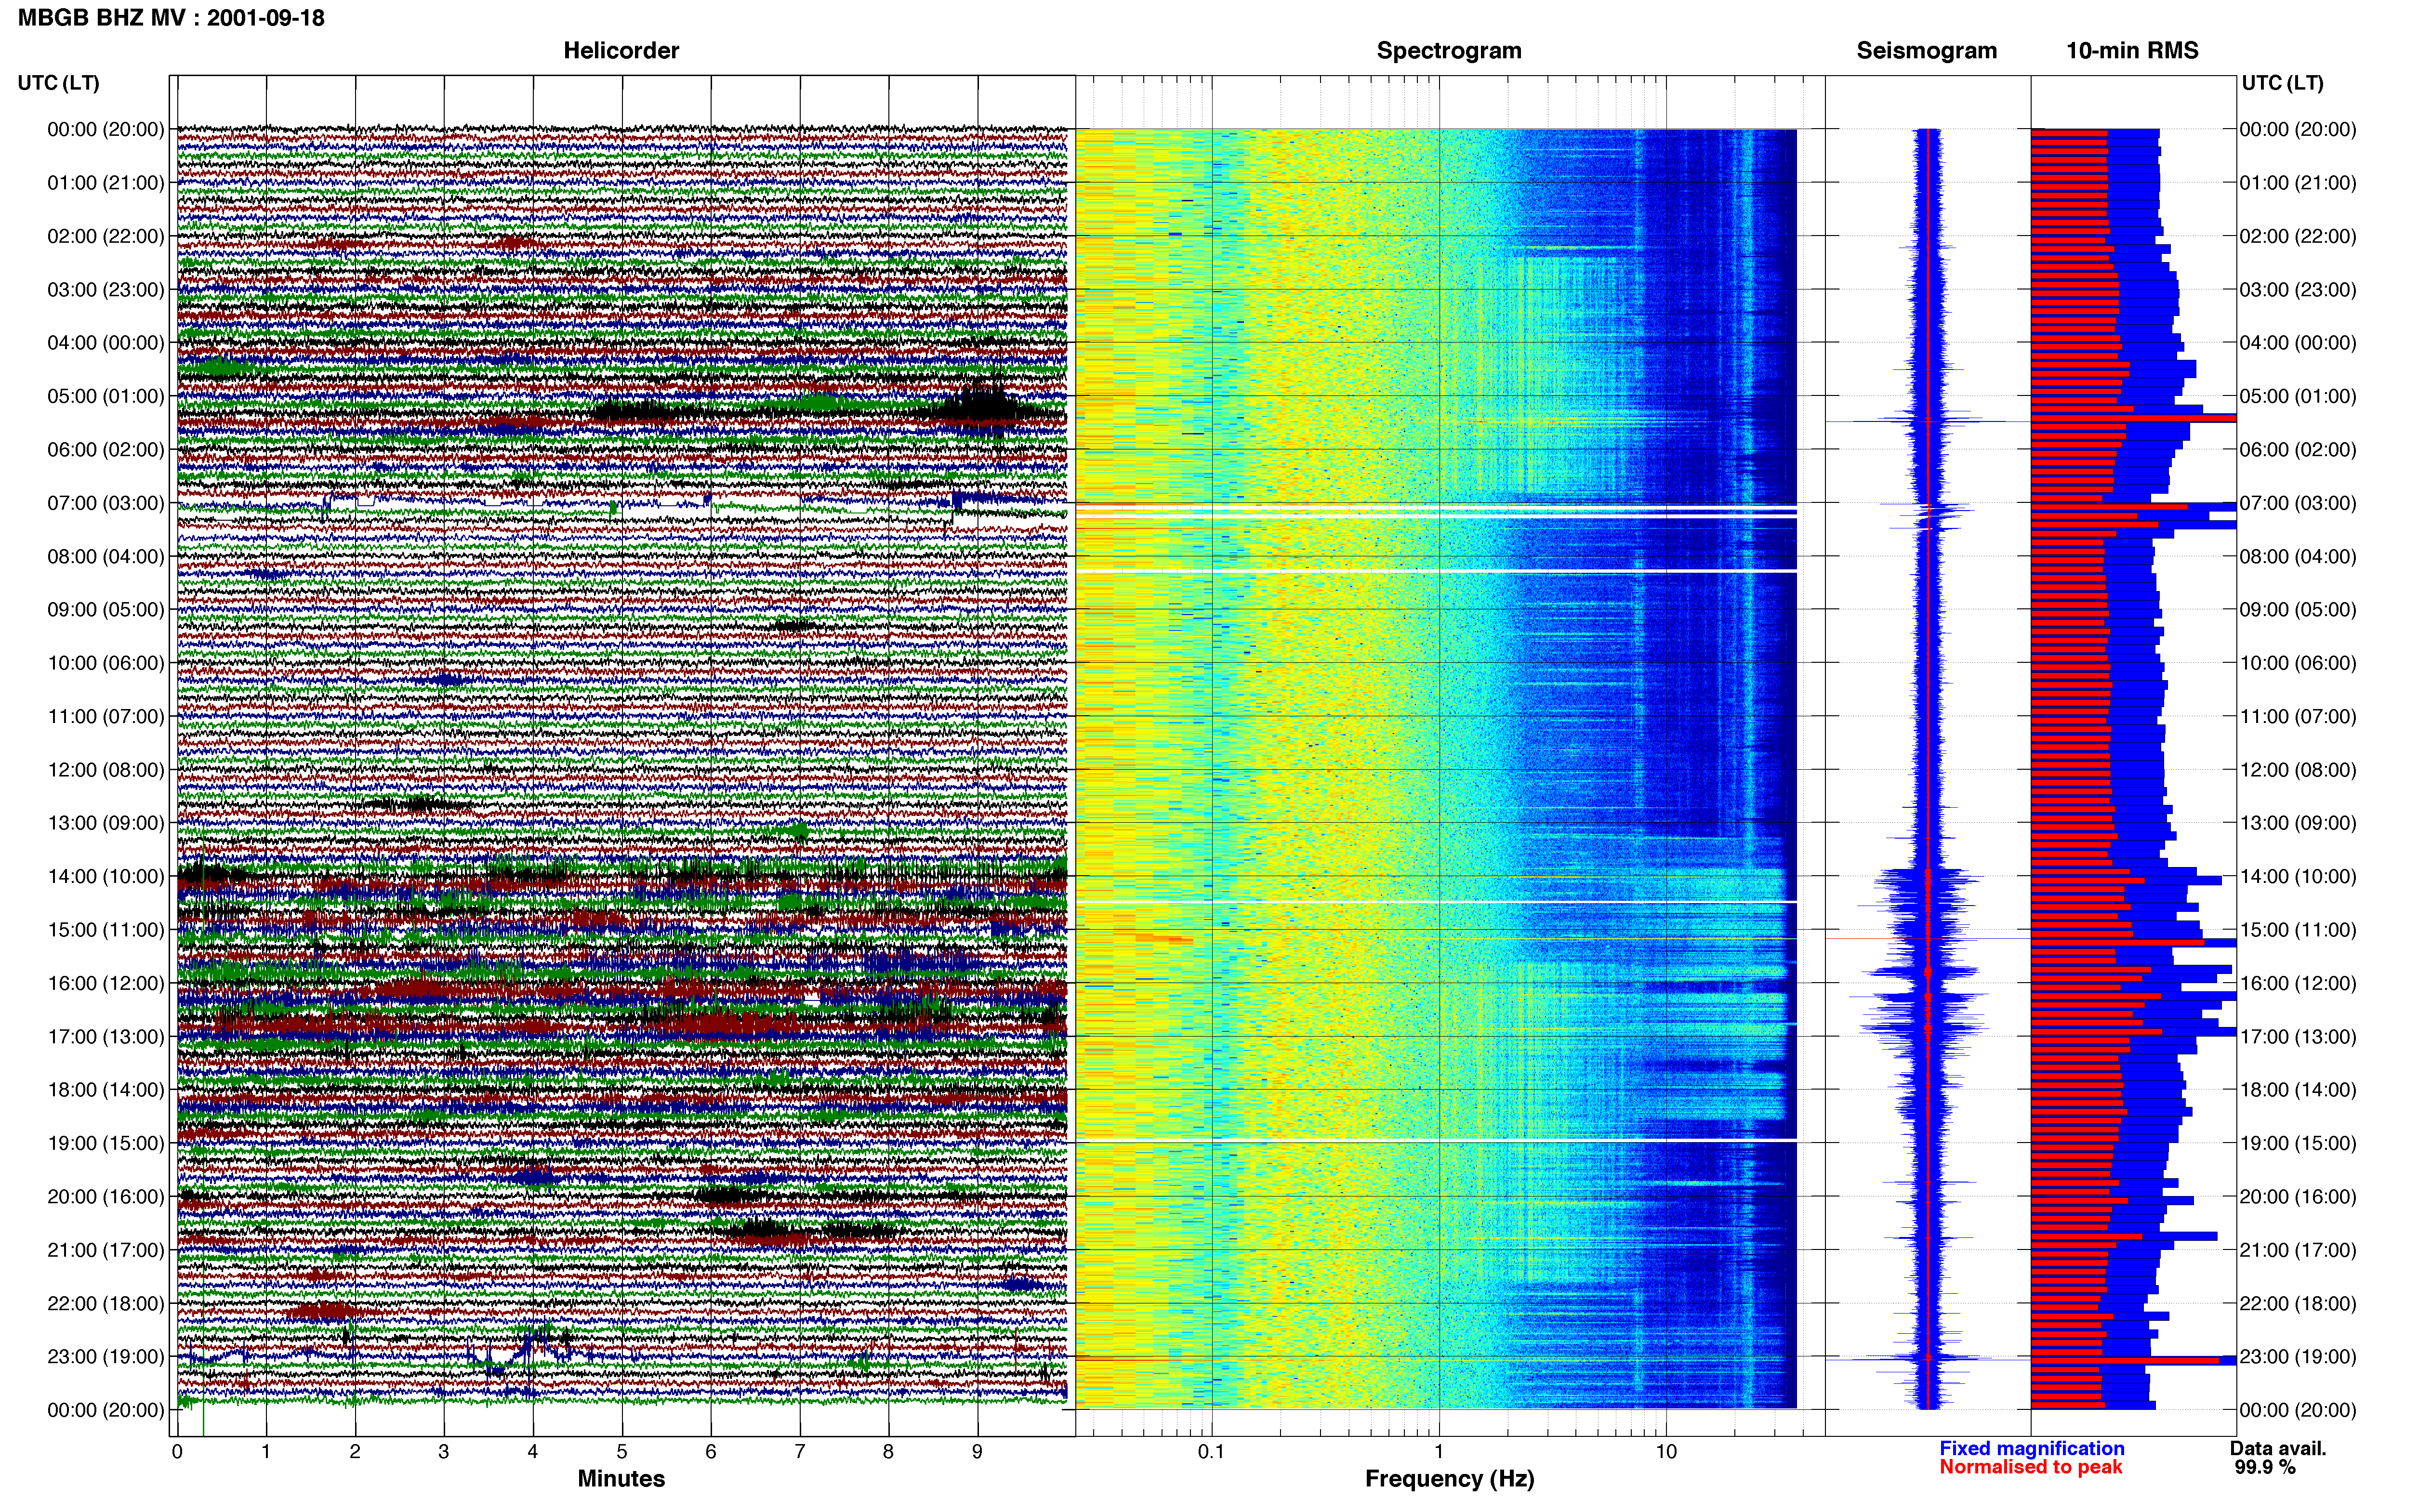The image size is (2418, 1512).
Task: Click tick label '9' on the Minutes axis
Action: coord(977,1452)
